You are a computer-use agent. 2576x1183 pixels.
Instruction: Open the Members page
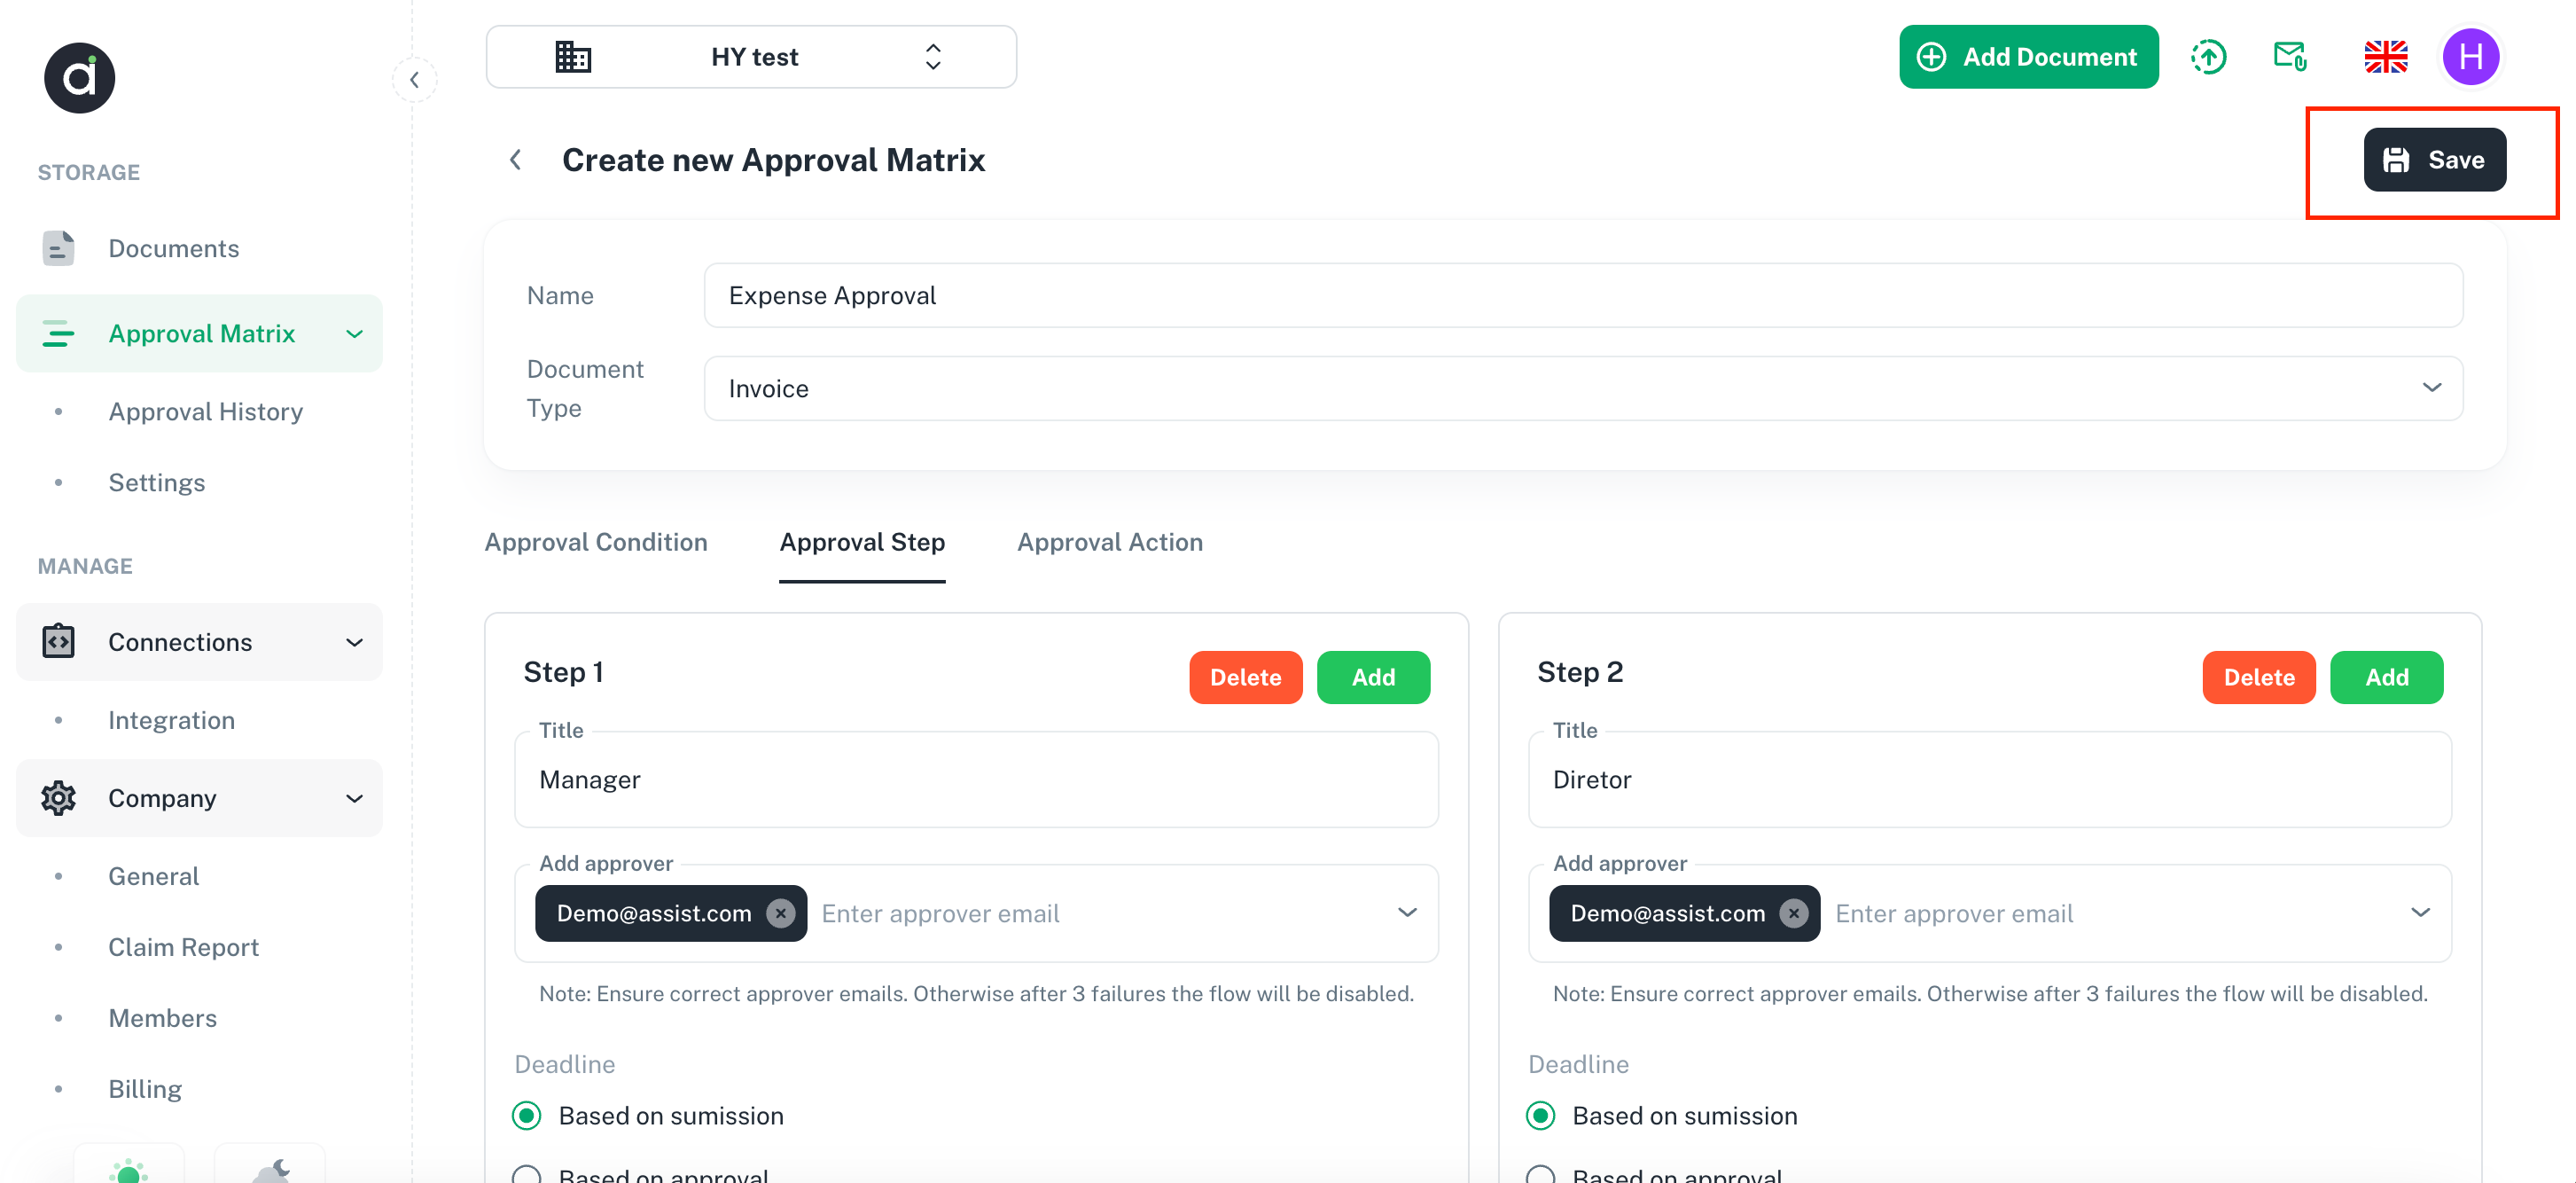click(x=162, y=1019)
